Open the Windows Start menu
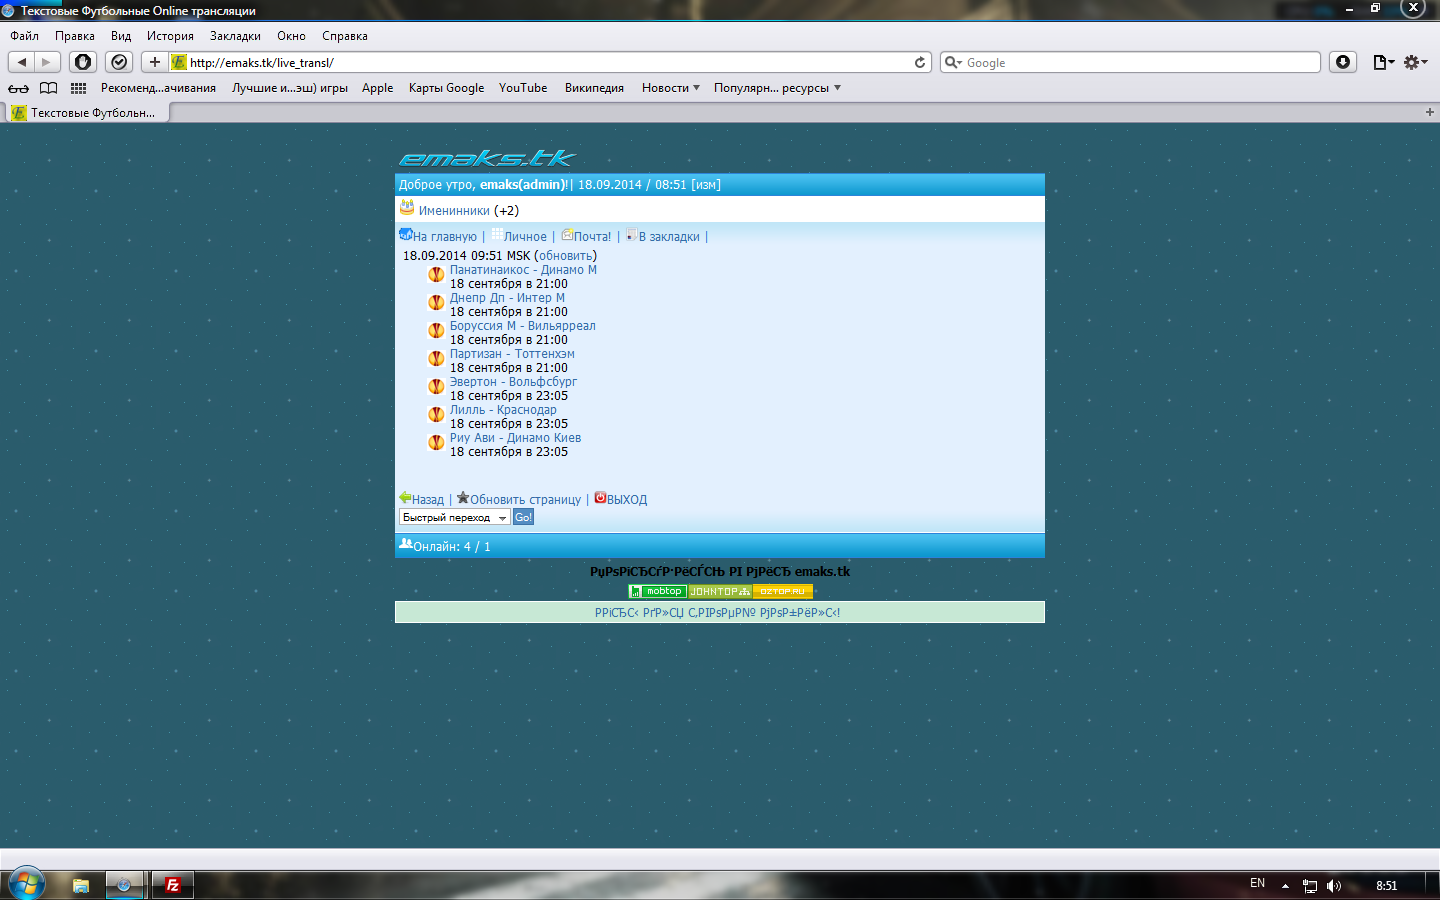 [x=27, y=884]
